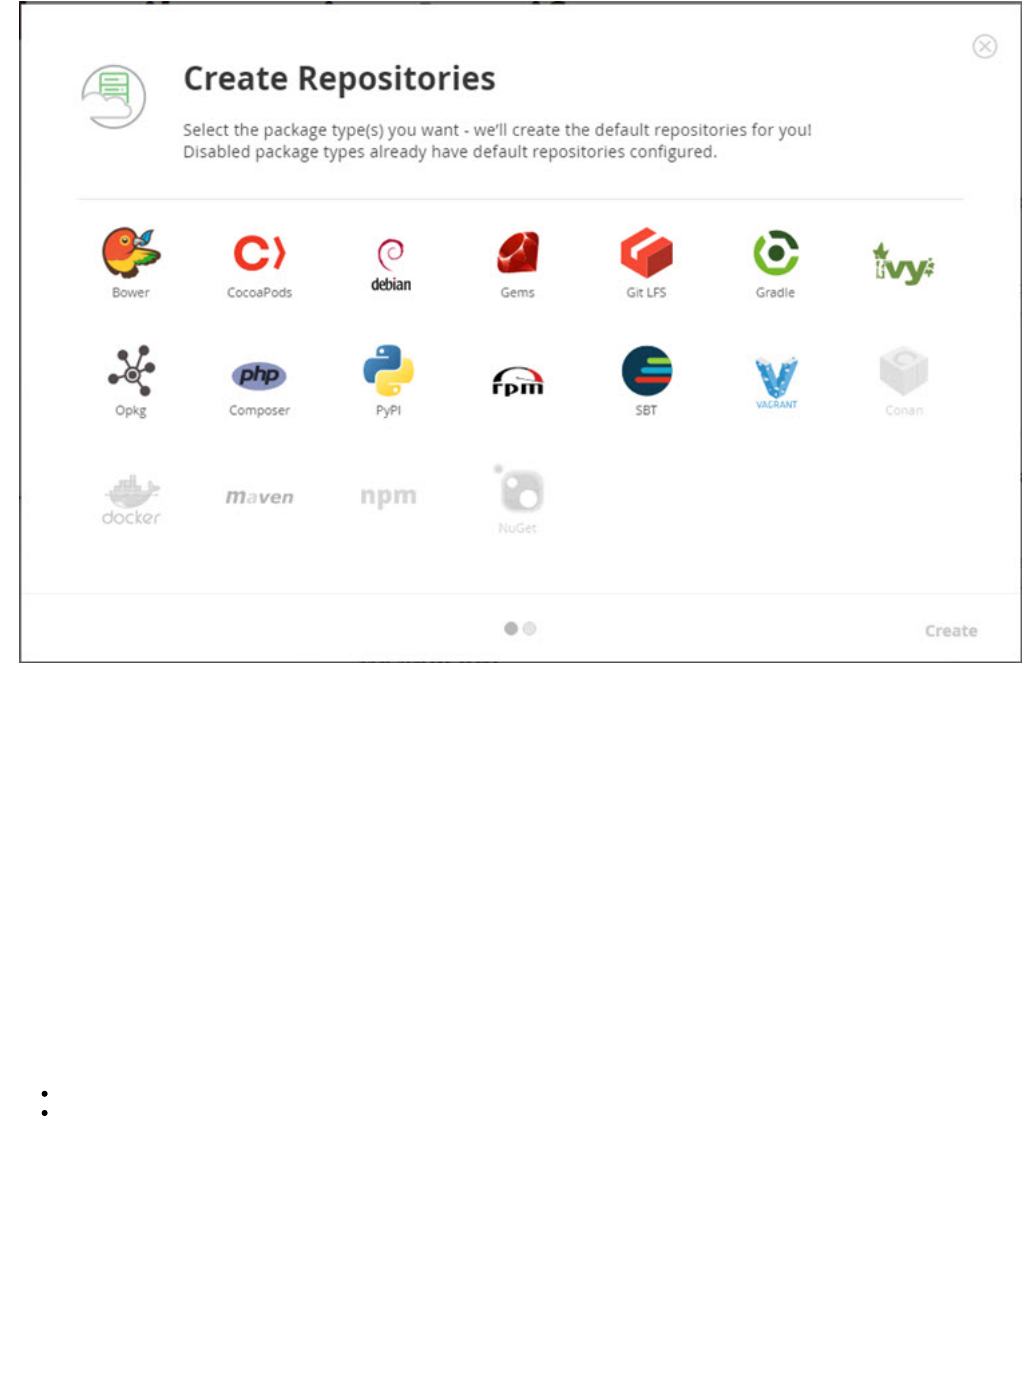The height and width of the screenshot is (1392, 1033).
Task: Click the disabled NuGet package icon
Action: 518,499
